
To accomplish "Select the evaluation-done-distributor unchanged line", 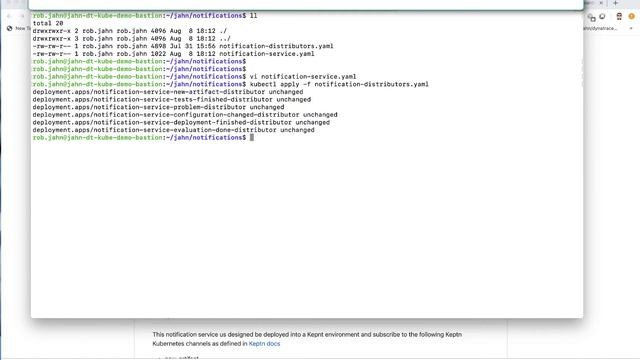I will 173,130.
